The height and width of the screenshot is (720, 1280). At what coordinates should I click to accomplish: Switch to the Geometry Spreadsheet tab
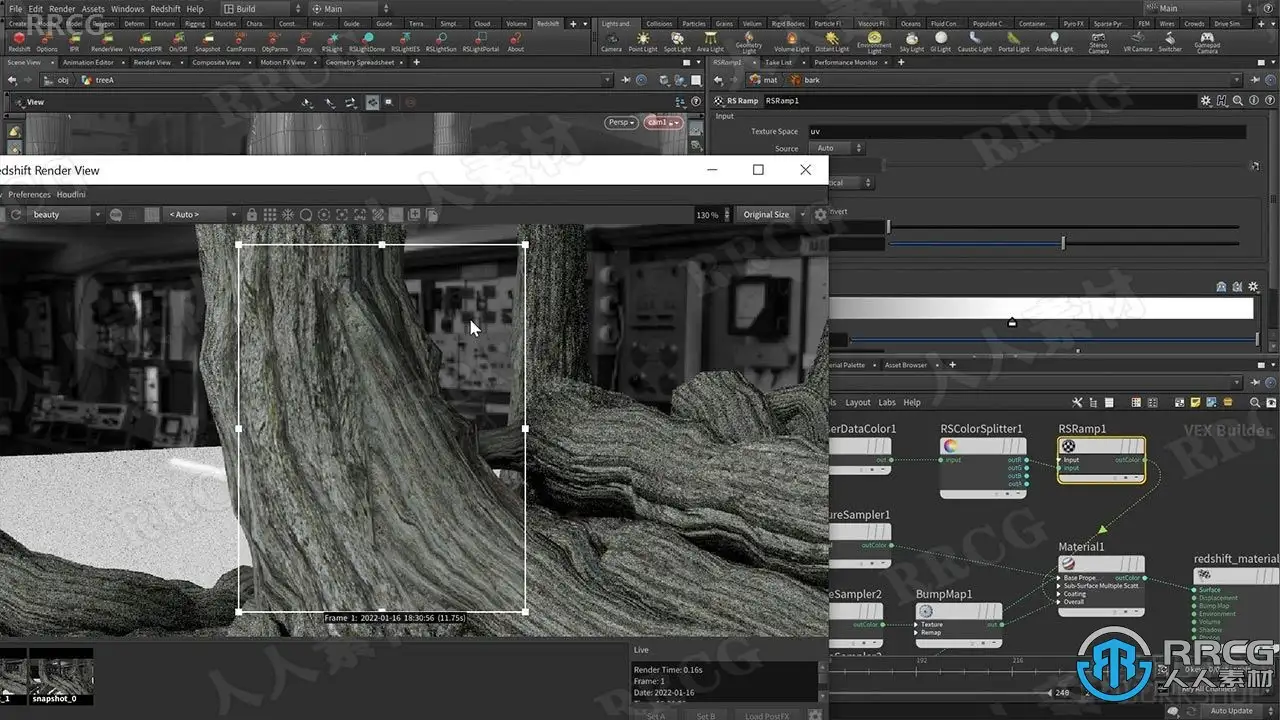tap(360, 62)
